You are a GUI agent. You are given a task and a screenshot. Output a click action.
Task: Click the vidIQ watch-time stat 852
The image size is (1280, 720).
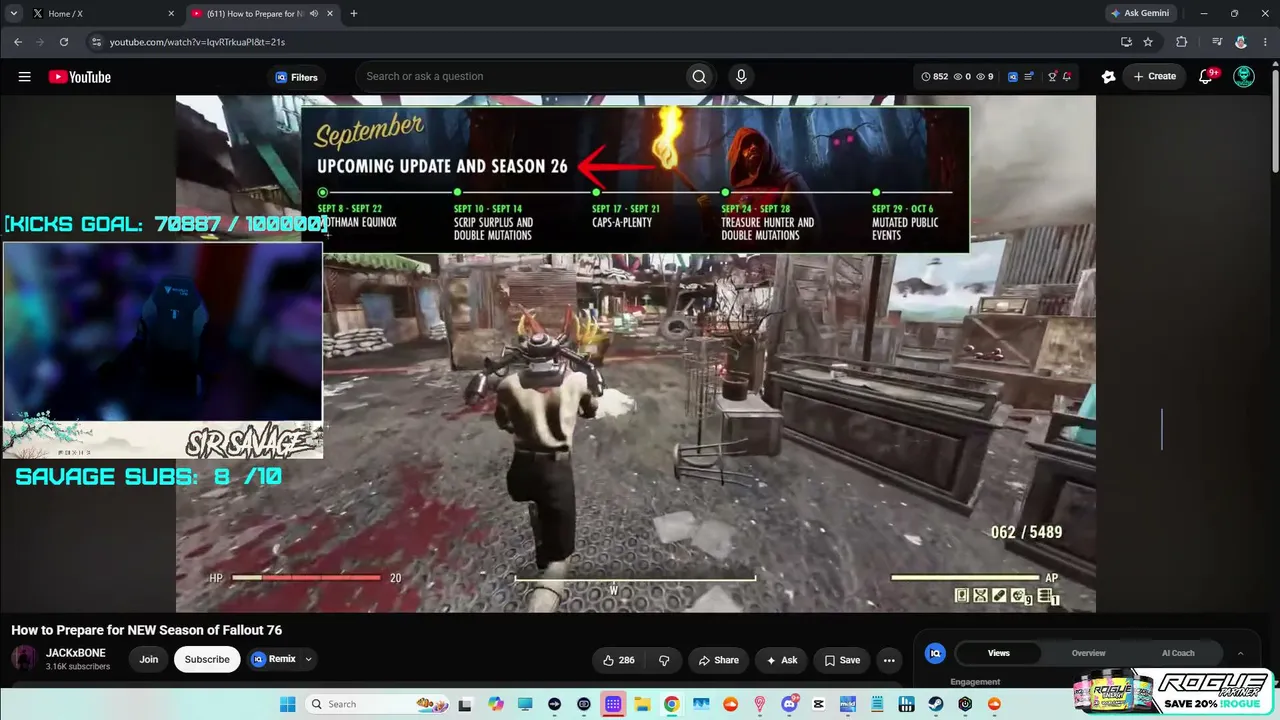click(x=934, y=77)
